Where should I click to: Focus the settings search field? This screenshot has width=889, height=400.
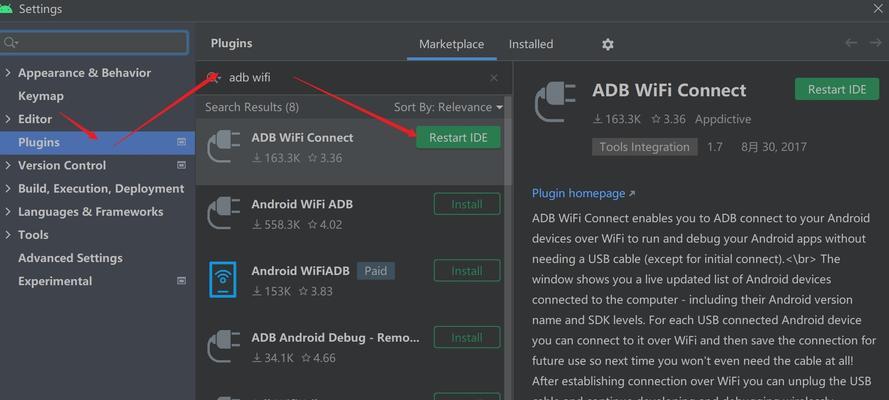tap(94, 43)
